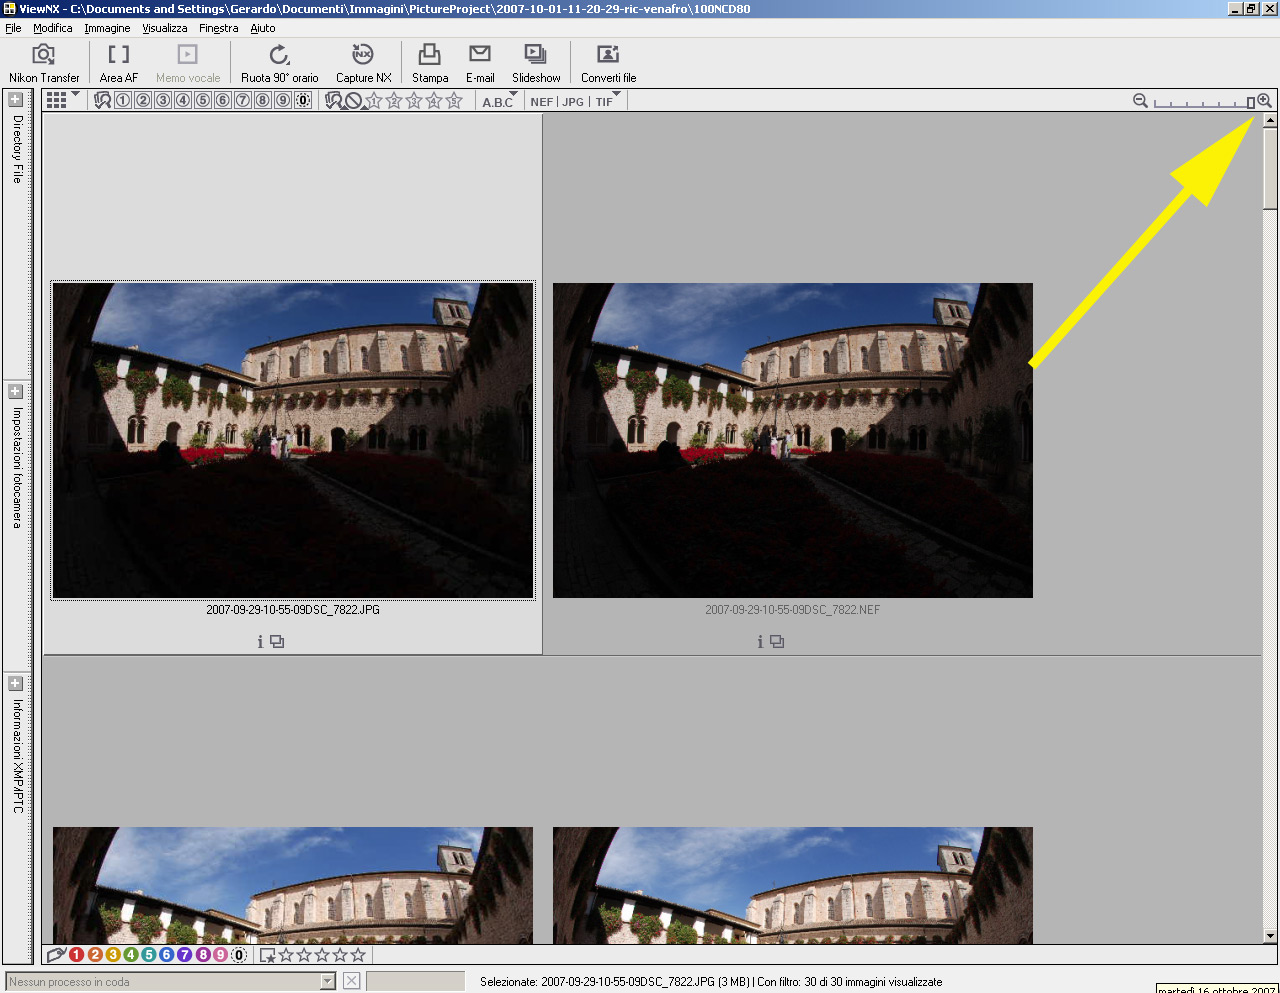The width and height of the screenshot is (1280, 993).
Task: Click the zoom in magnifier icon
Action: [1265, 100]
